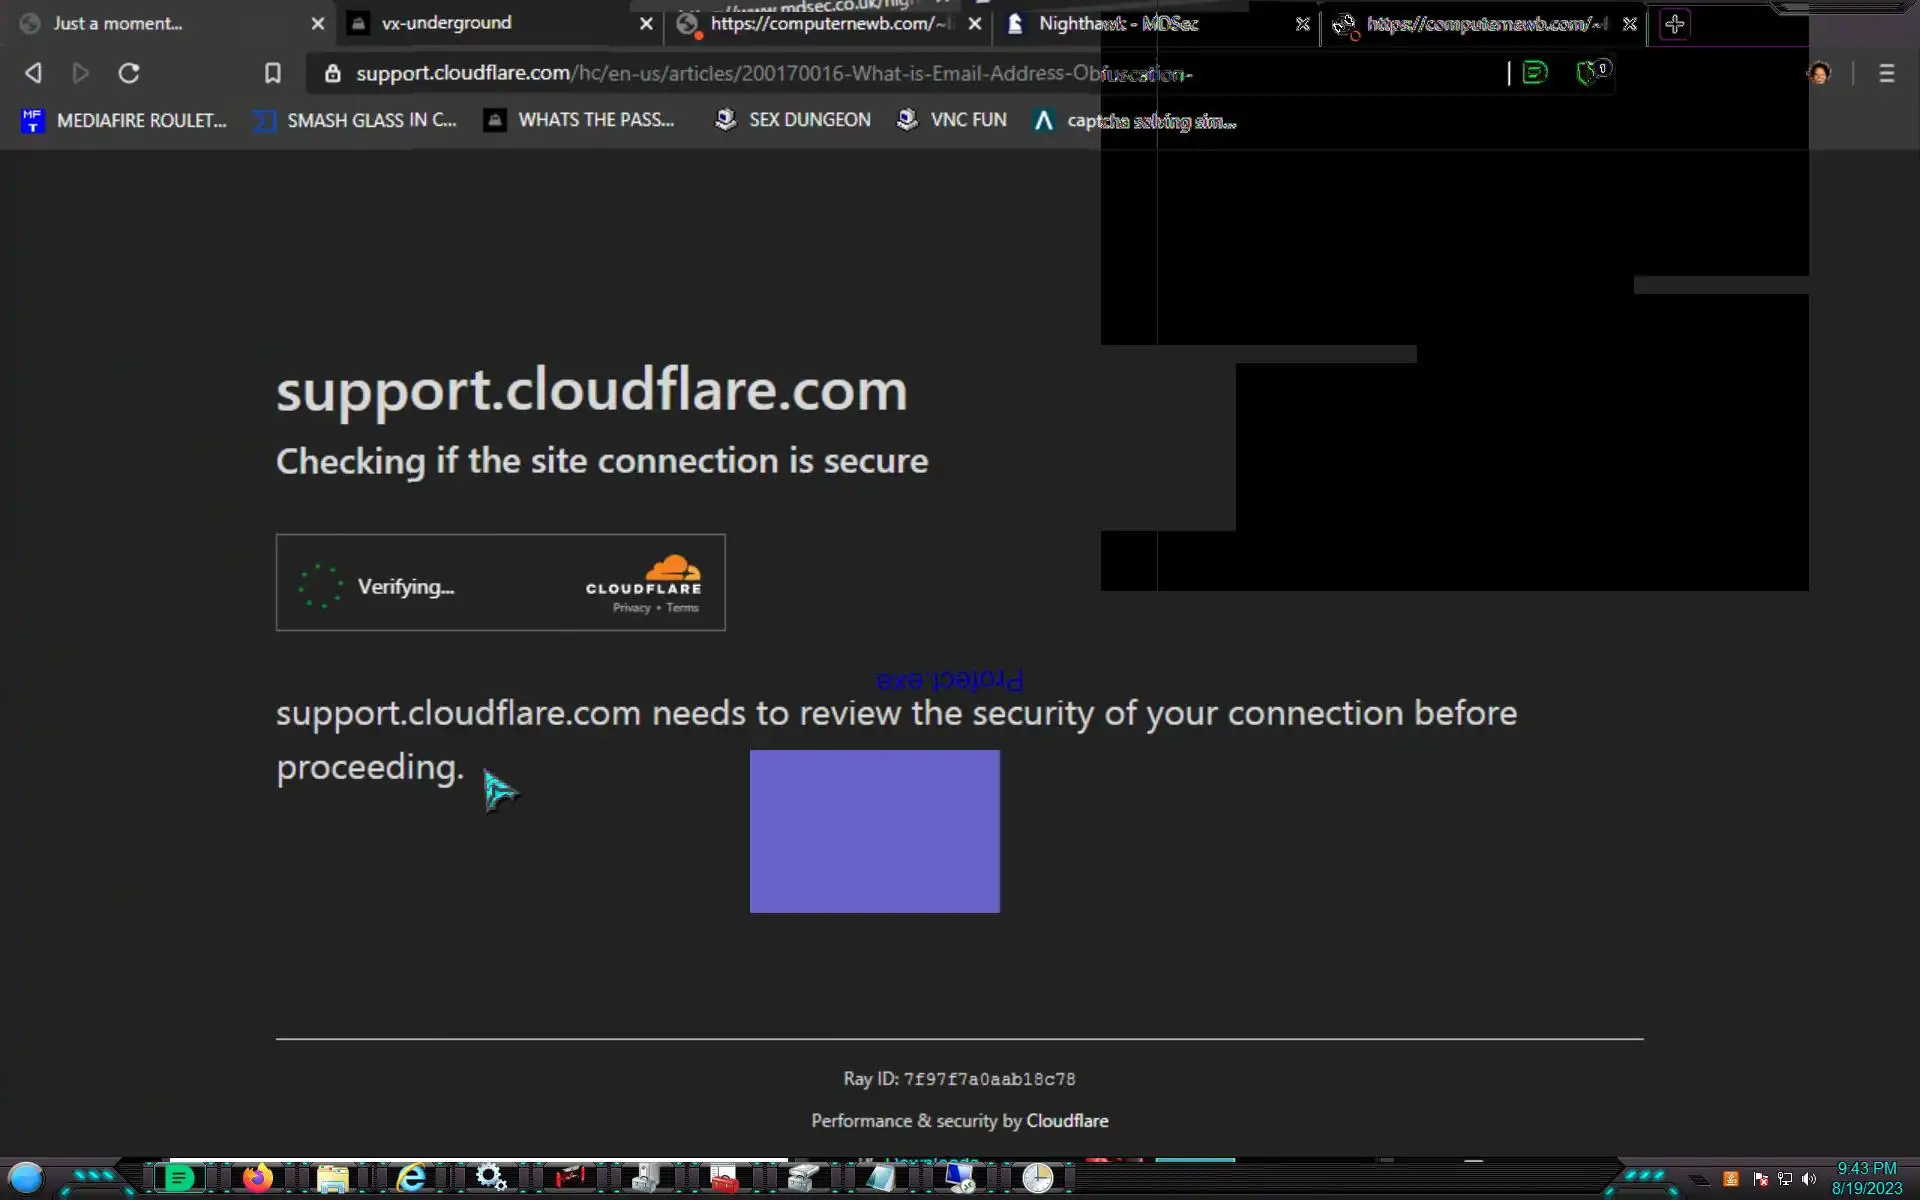The width and height of the screenshot is (1920, 1200).
Task: Click the Cloudflare Privacy link
Action: (631, 608)
